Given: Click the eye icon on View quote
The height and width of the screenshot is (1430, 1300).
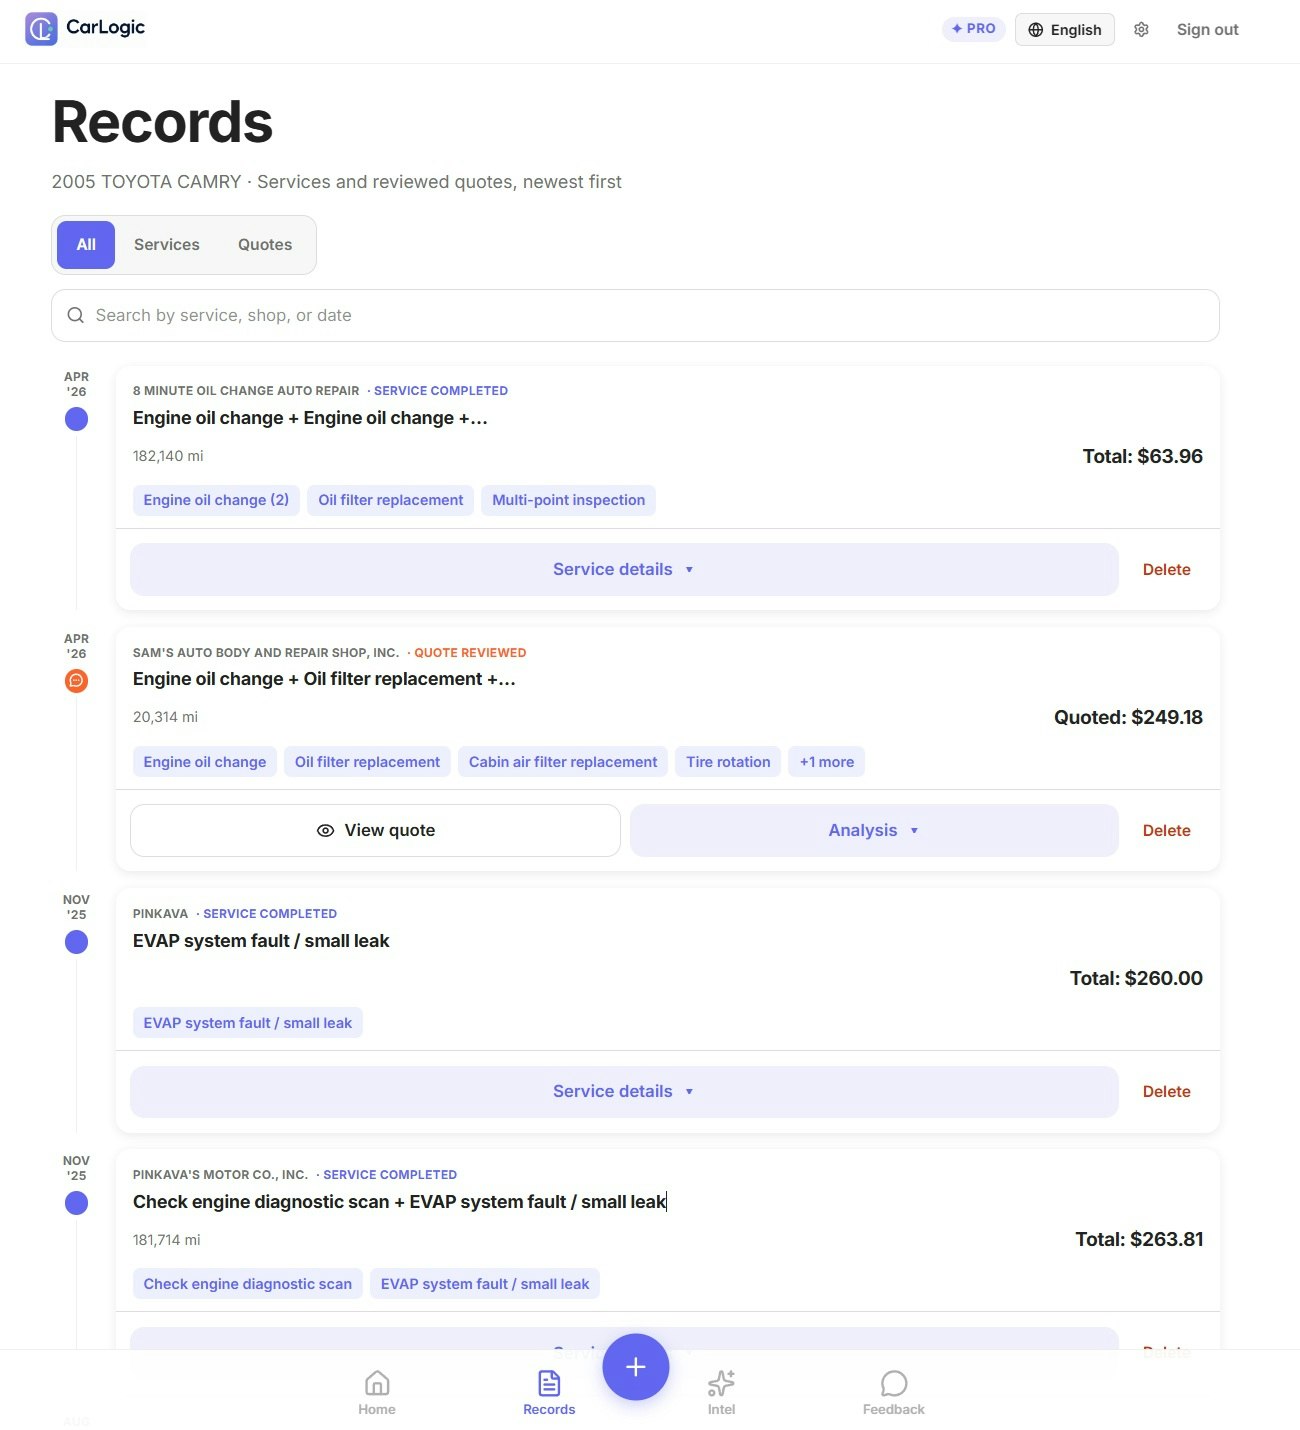Looking at the screenshot, I should click(x=325, y=830).
